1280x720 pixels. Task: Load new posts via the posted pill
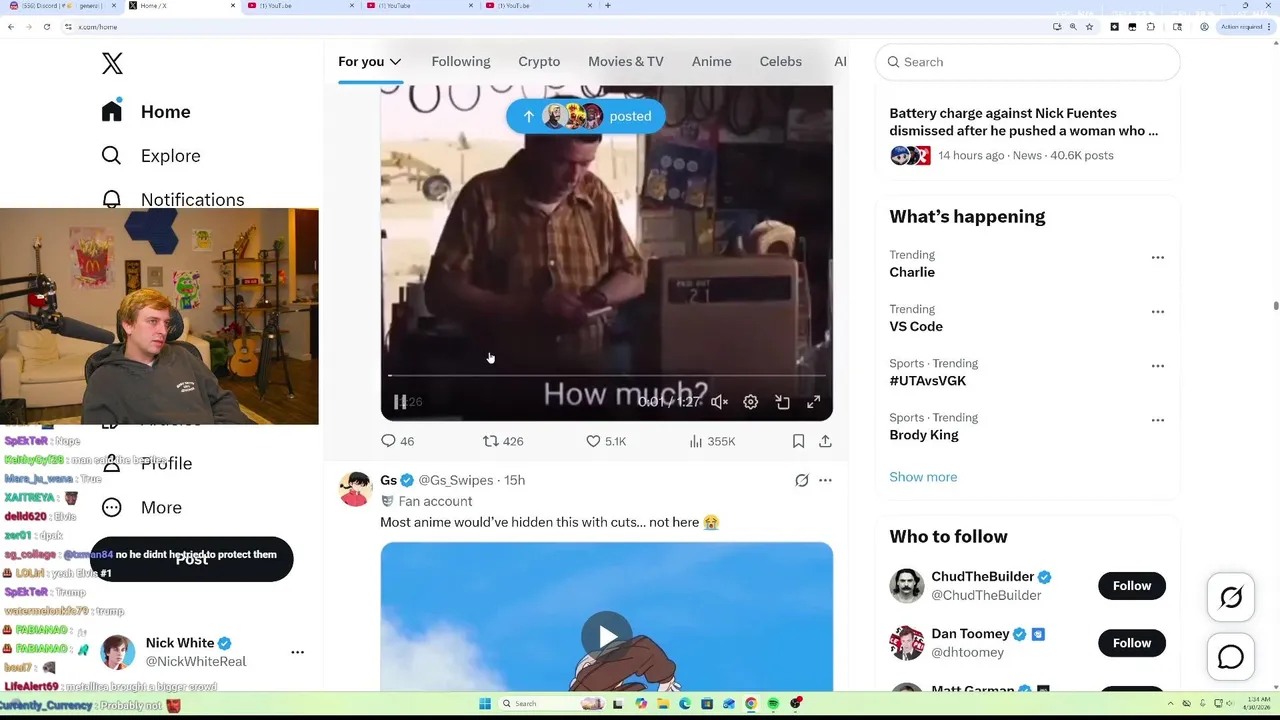(x=585, y=116)
